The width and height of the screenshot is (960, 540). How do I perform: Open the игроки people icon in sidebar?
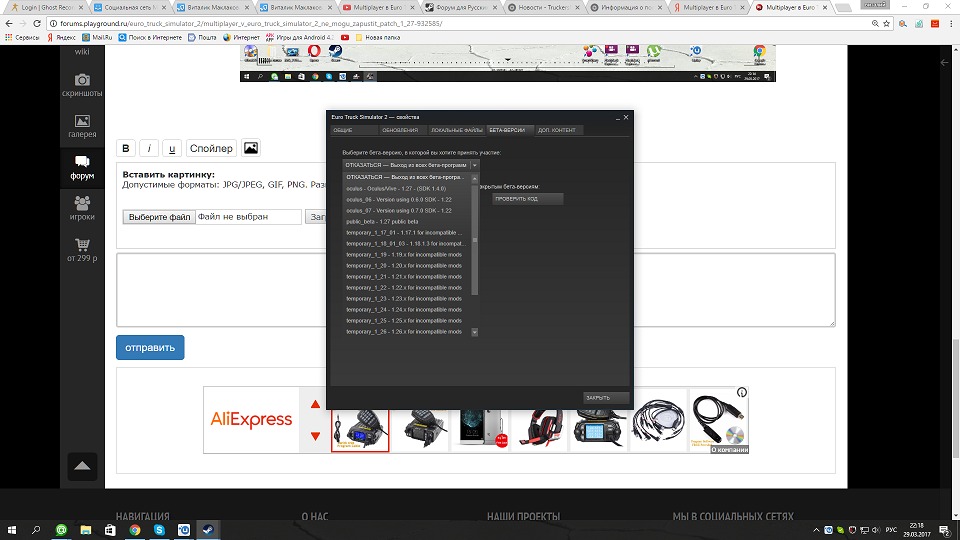[x=82, y=203]
